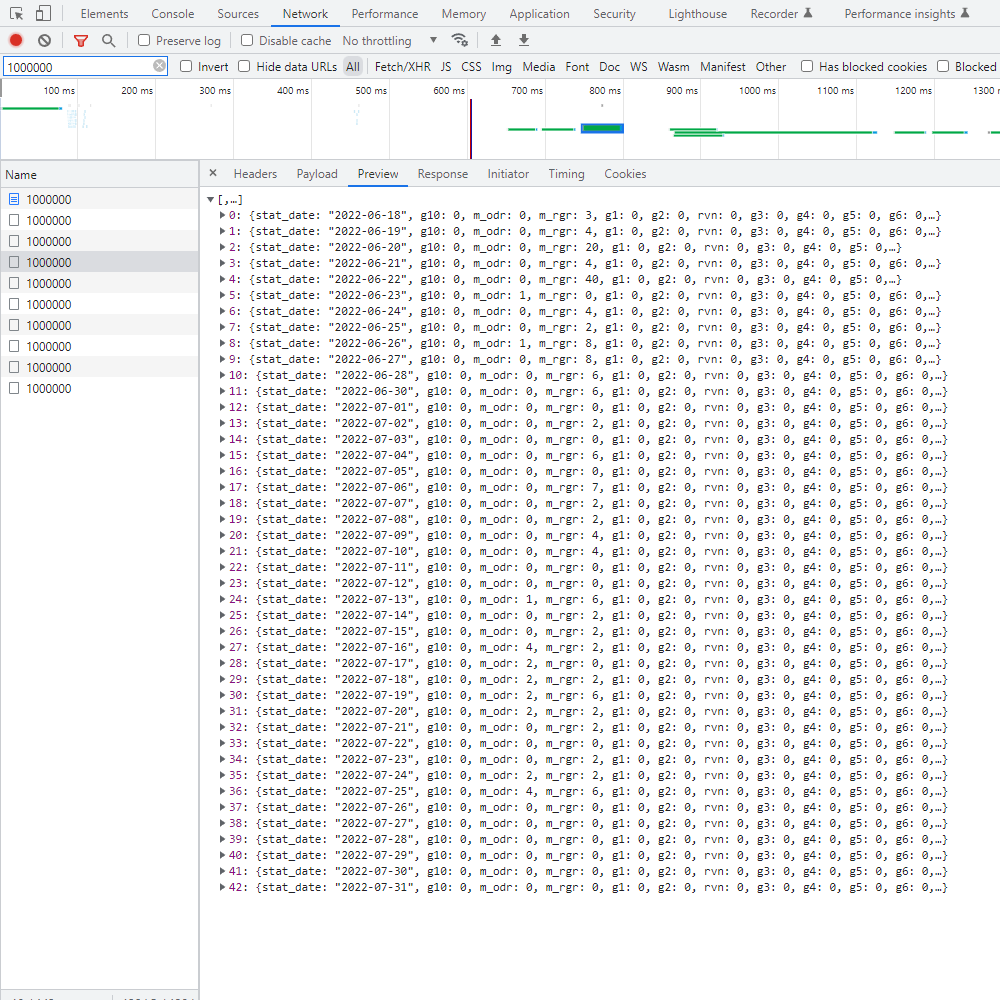Open the Sources panel tab
This screenshot has height=1000, width=1000.
coord(238,13)
